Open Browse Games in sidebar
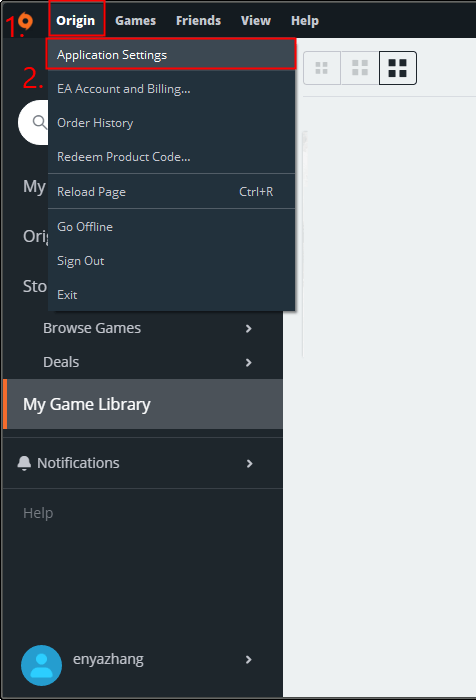The height and width of the screenshot is (700, 476). pos(92,328)
